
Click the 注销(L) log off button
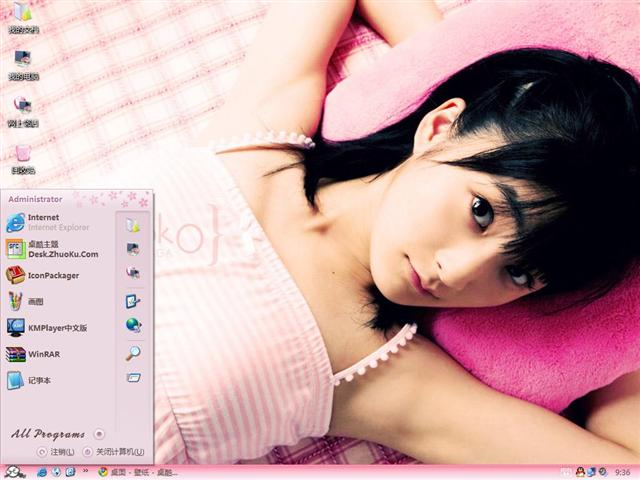[56, 452]
